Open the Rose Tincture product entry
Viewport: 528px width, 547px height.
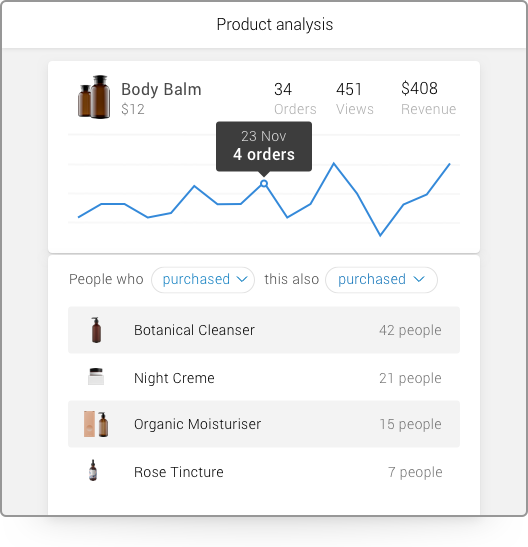[264, 472]
